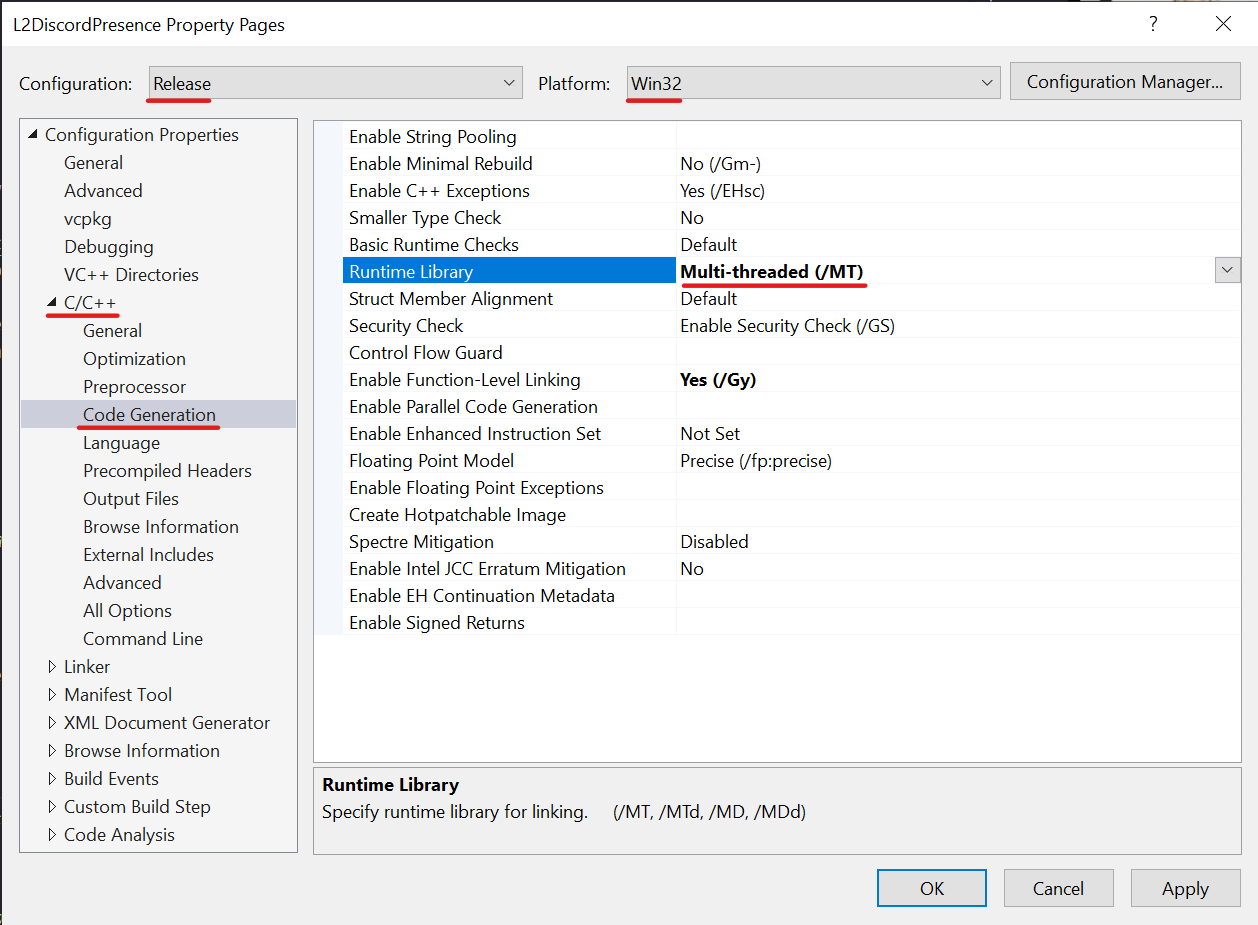
Task: Select the Build Events tree item label
Action: point(111,778)
